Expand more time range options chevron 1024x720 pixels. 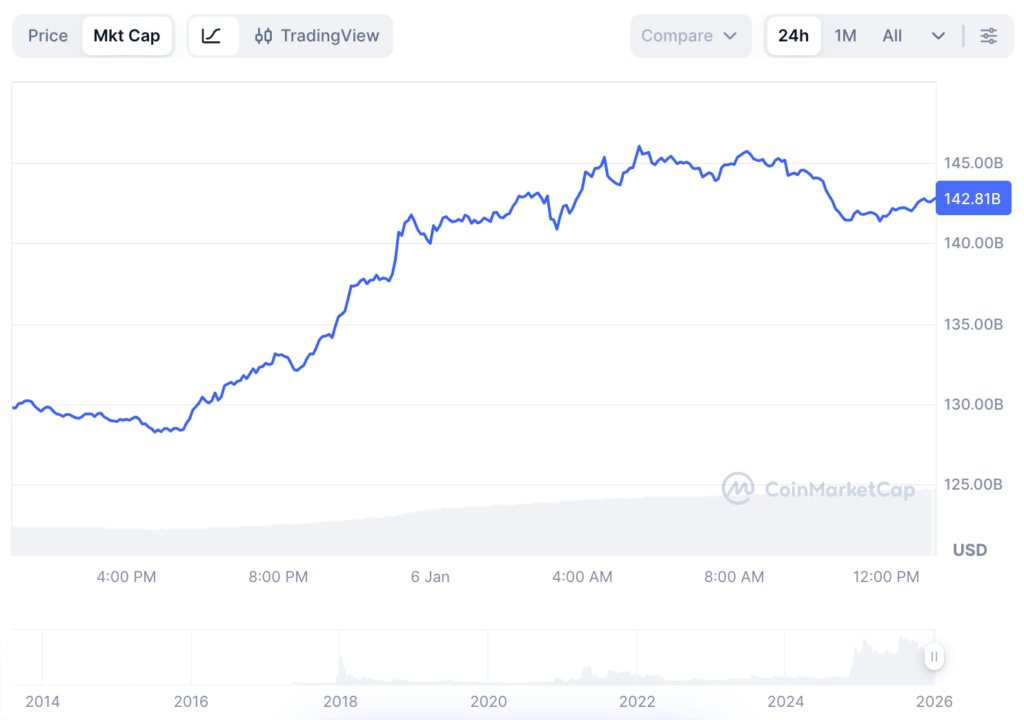coord(938,36)
